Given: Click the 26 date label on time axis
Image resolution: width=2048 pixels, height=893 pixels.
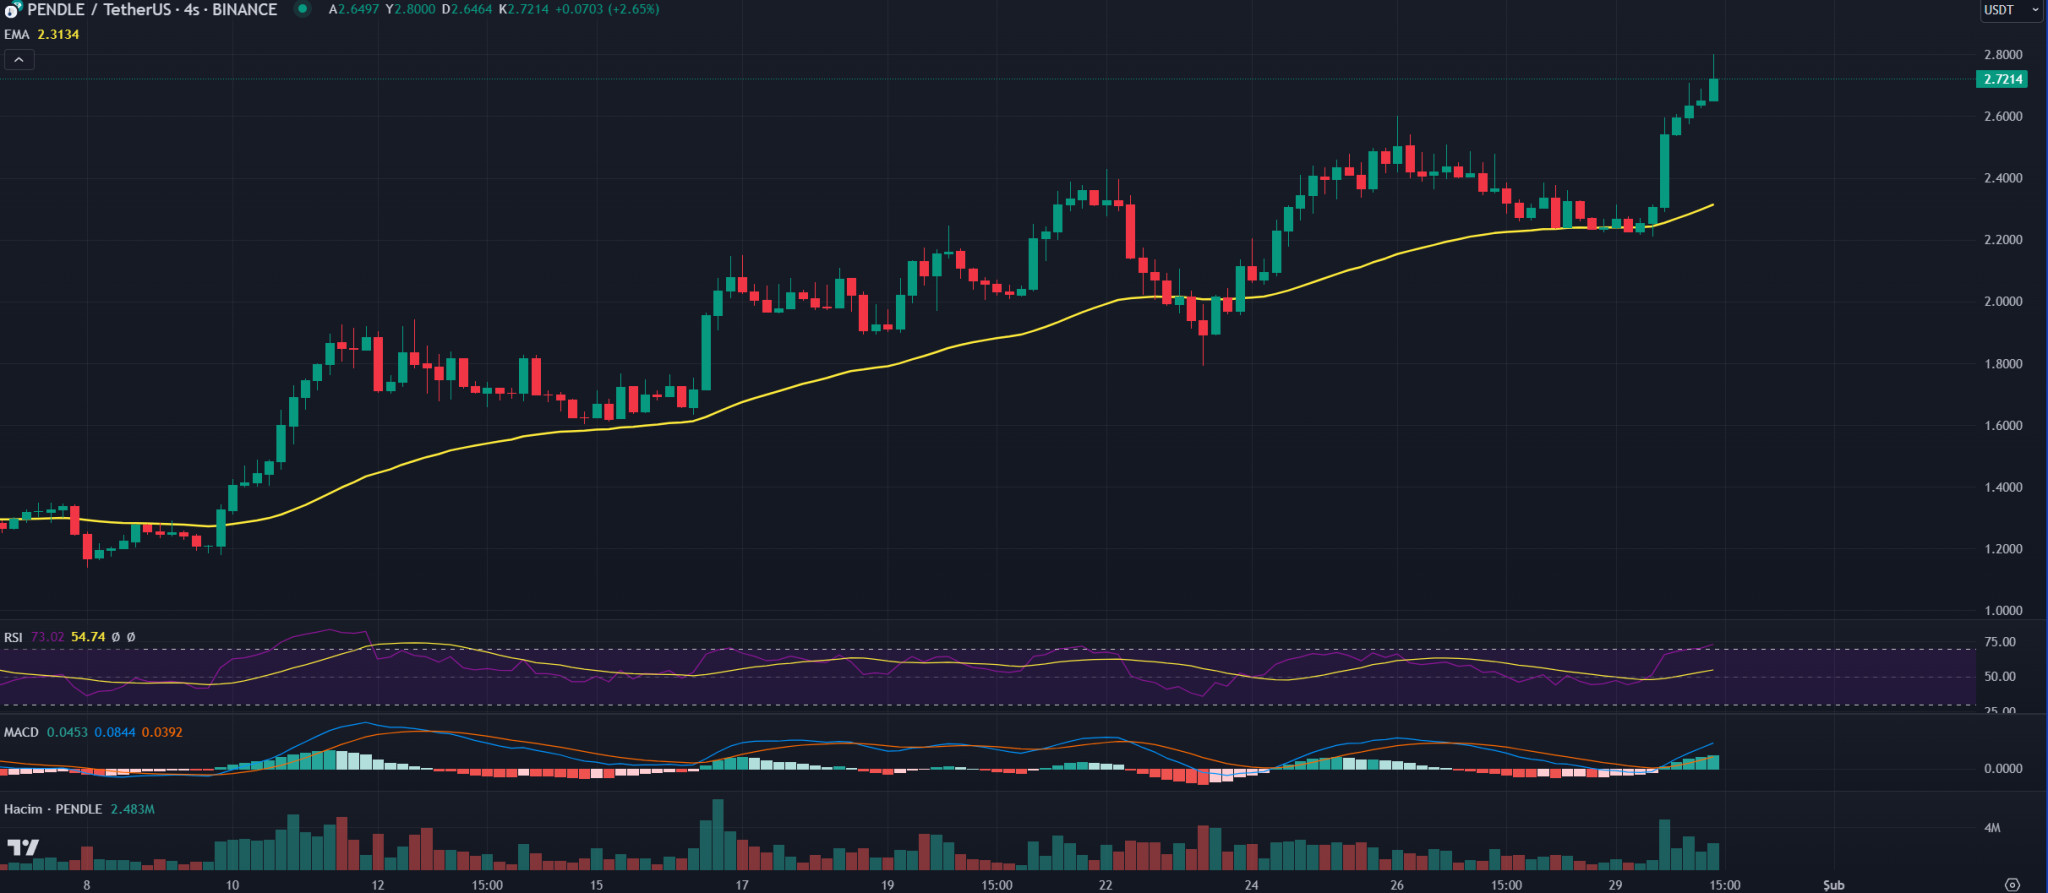Looking at the screenshot, I should click(x=1397, y=885).
